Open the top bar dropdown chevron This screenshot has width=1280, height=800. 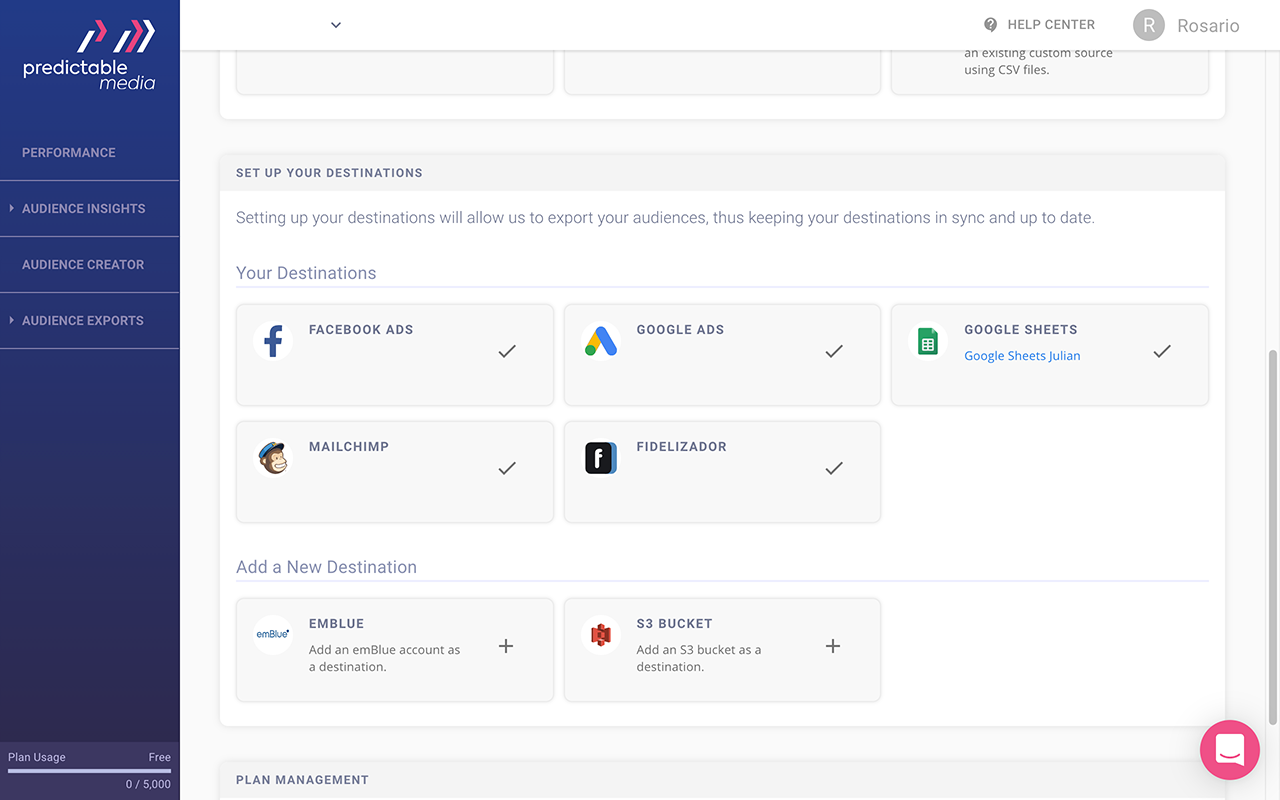336,25
